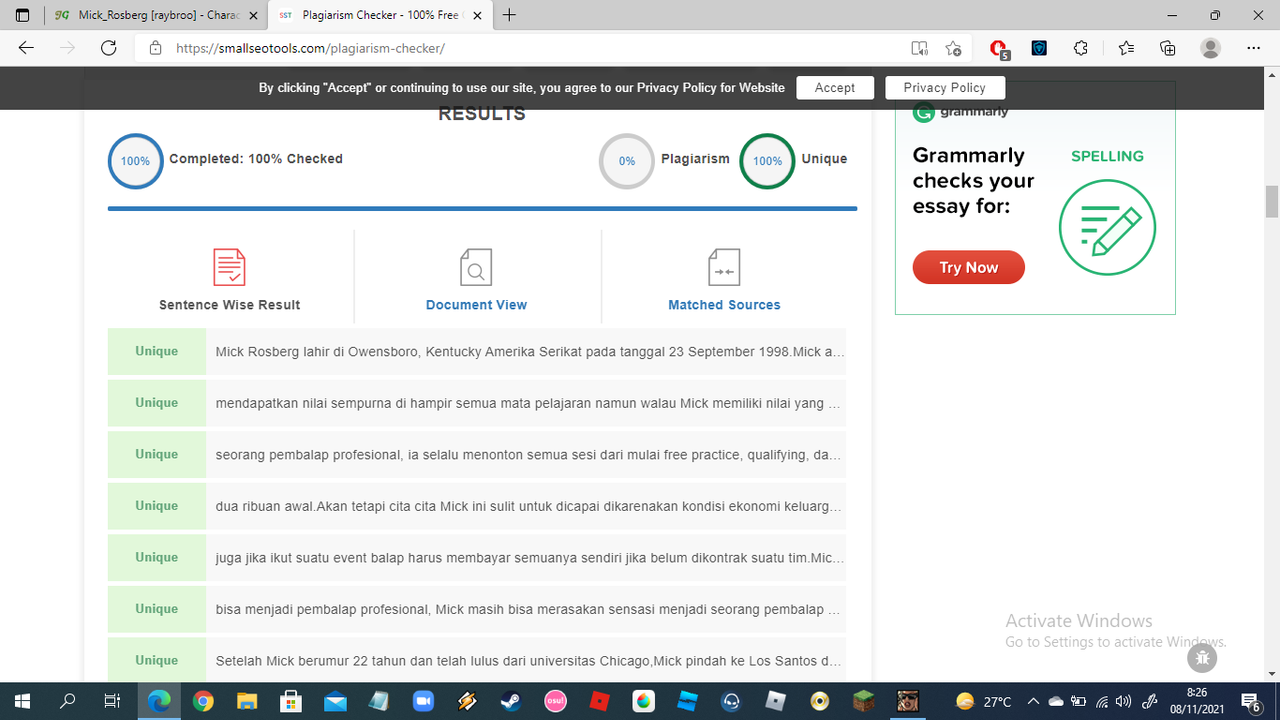Open network Wi-Fi settings in tray
The width and height of the screenshot is (1280, 720).
(1100, 701)
